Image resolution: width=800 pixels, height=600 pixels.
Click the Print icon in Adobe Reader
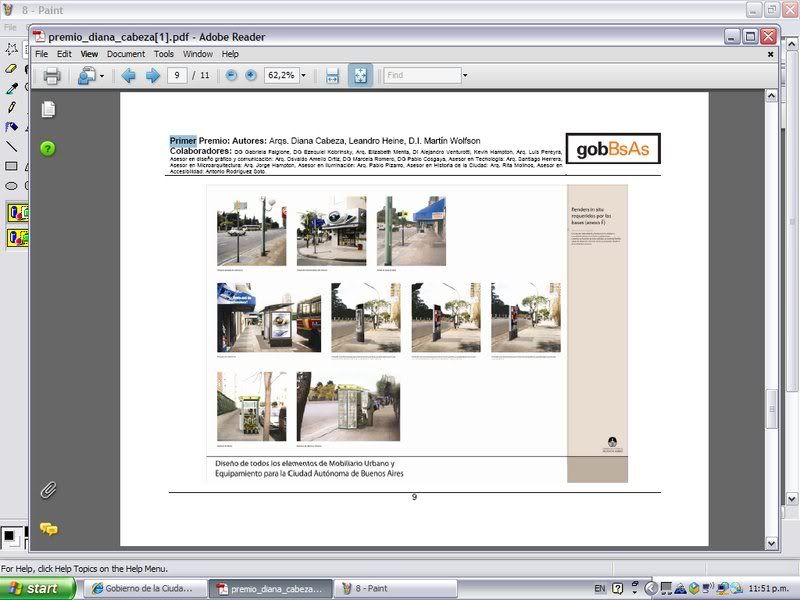point(52,75)
